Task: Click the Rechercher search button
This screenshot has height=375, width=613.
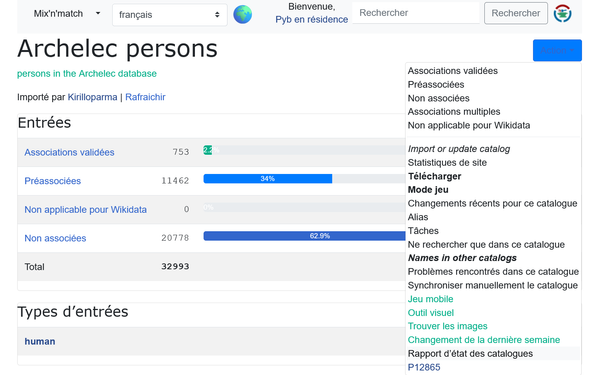Action: 516,13
